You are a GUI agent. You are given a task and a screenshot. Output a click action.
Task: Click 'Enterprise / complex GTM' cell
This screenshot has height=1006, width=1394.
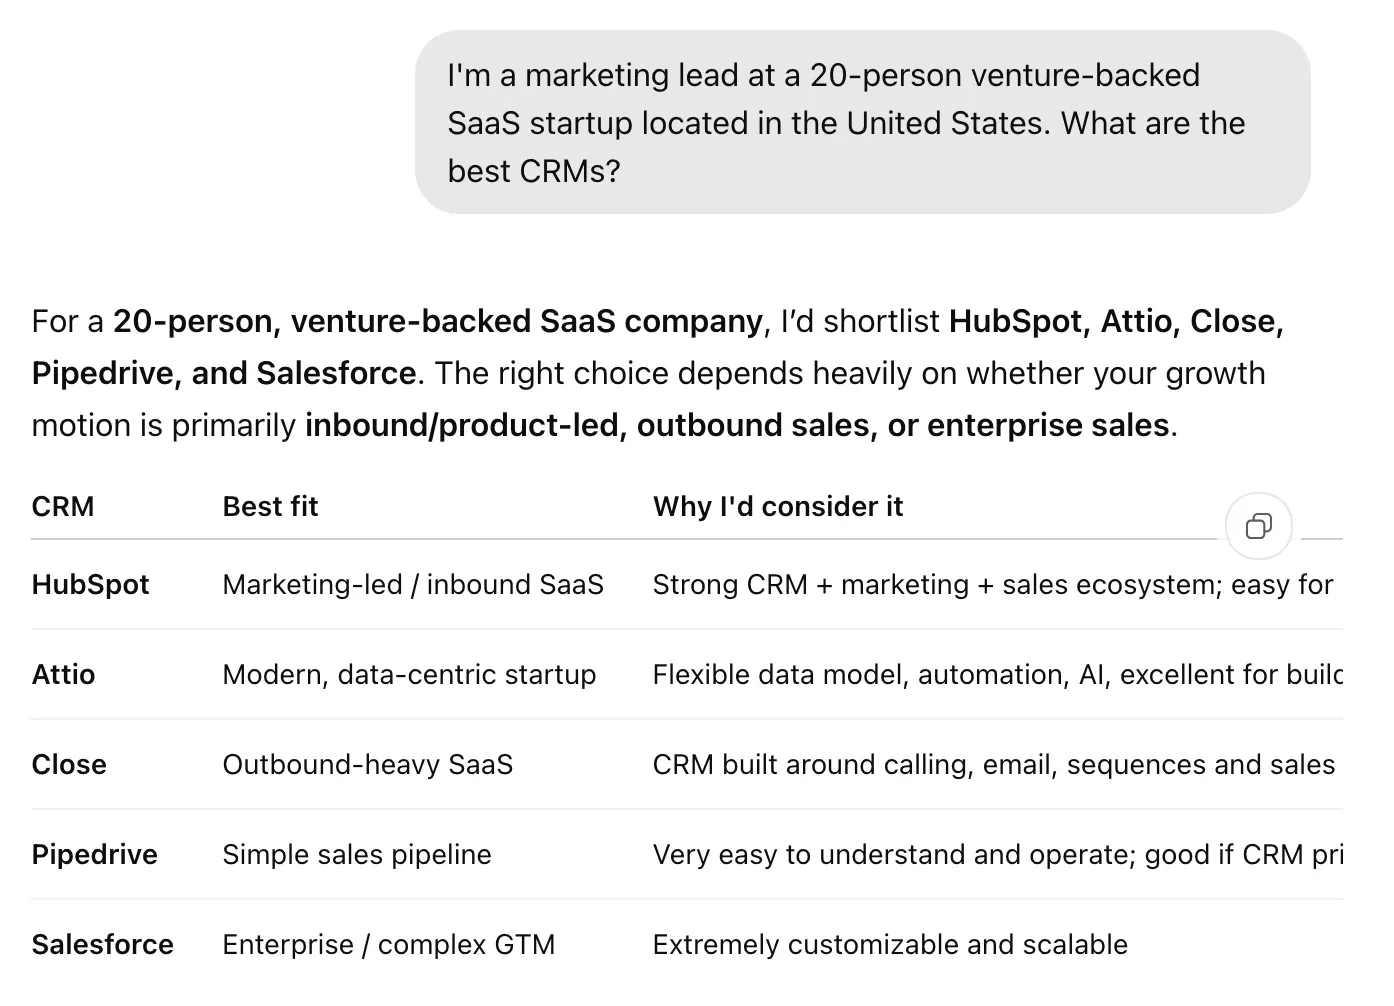[x=388, y=945]
